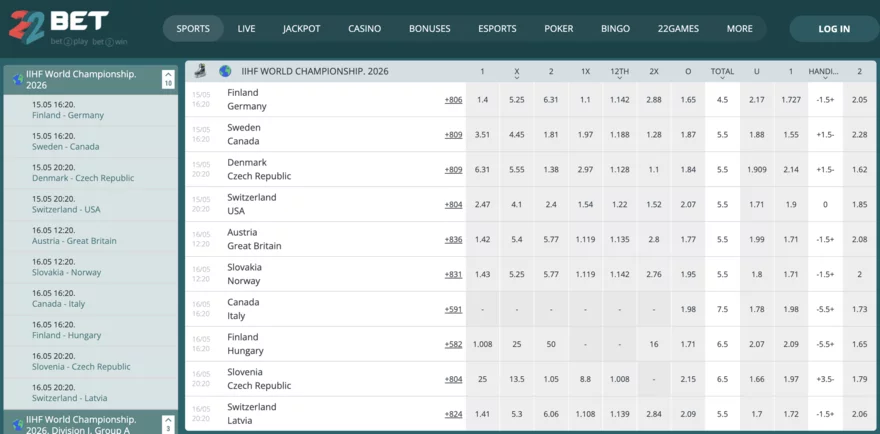Select Slovenia - Czech Republic in sidebar

tap(90, 362)
